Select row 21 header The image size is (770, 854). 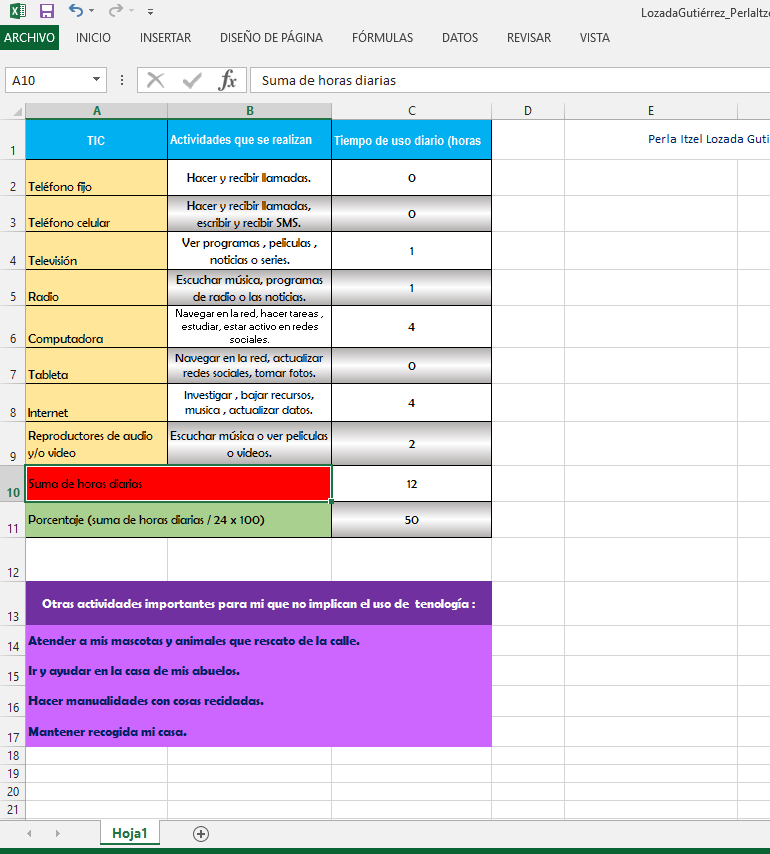click(13, 810)
